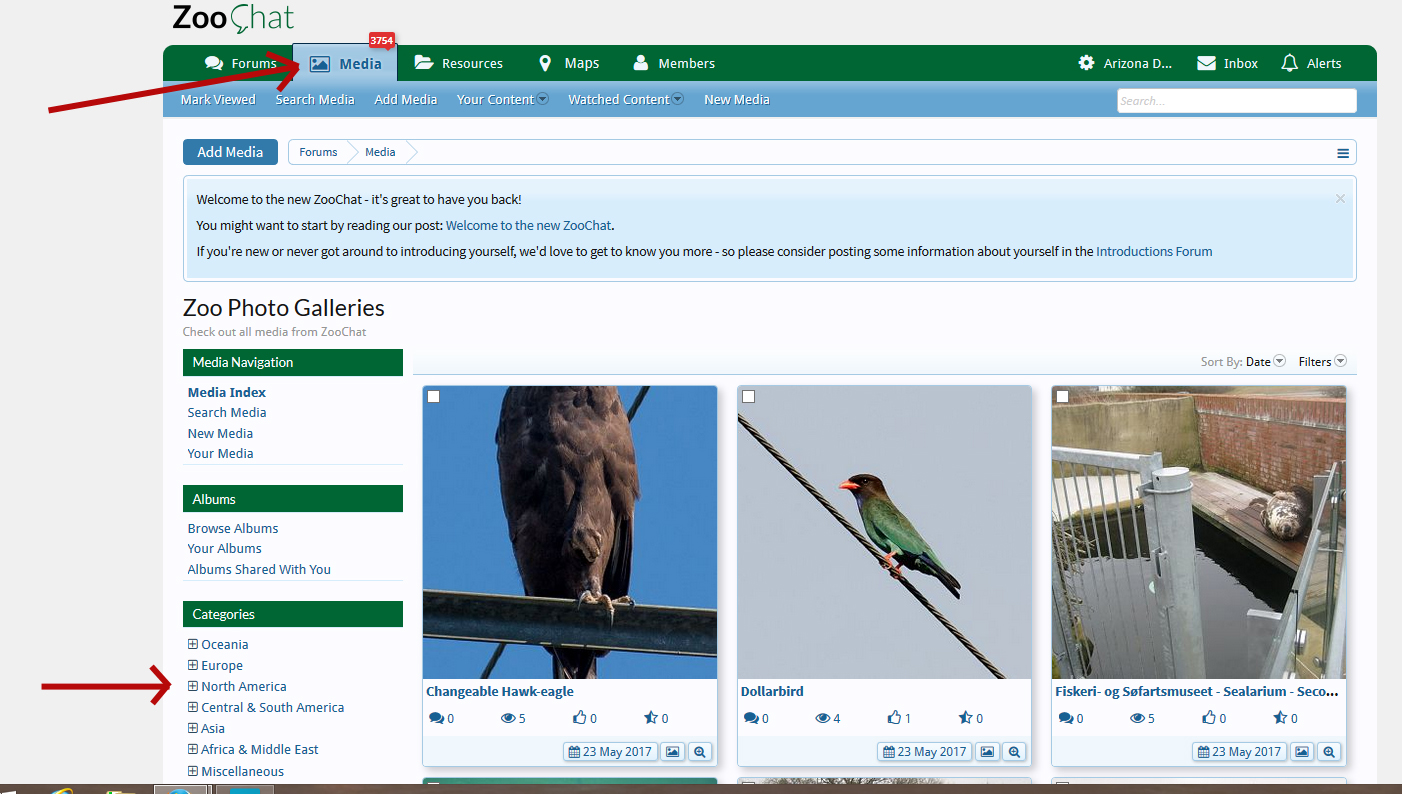Click the Inbox envelope icon
Screen dimensions: 1402x794
(1206, 63)
